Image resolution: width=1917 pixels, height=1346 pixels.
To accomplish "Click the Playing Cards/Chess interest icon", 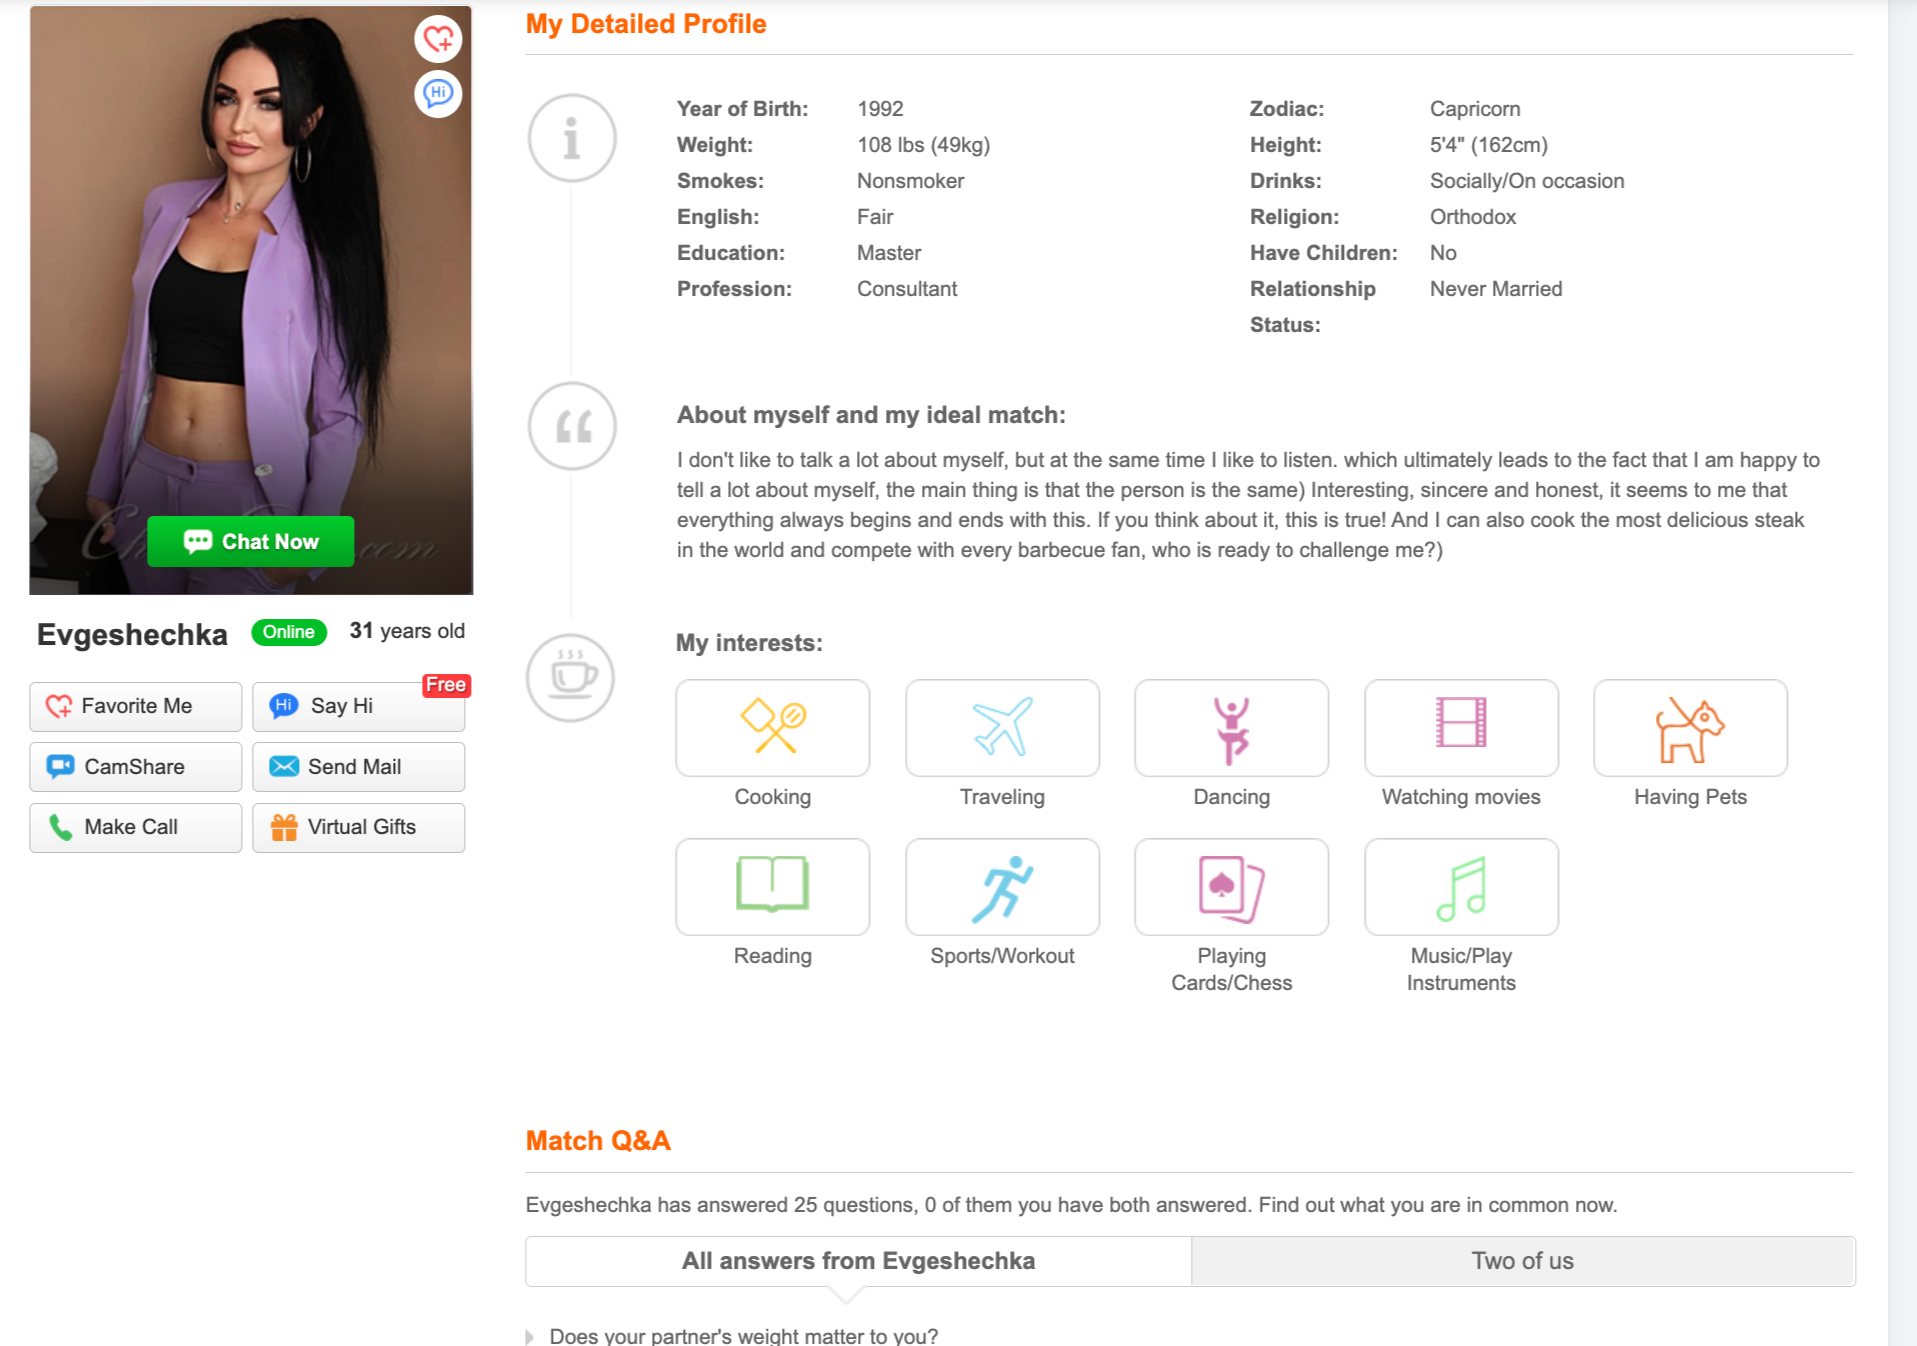I will tap(1231, 887).
